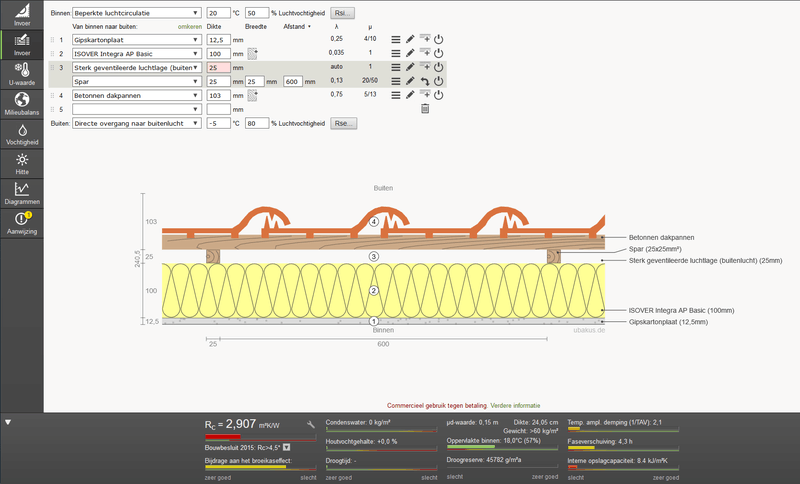
Task: Delete empty layer 5 with trash icon
Action: point(425,109)
